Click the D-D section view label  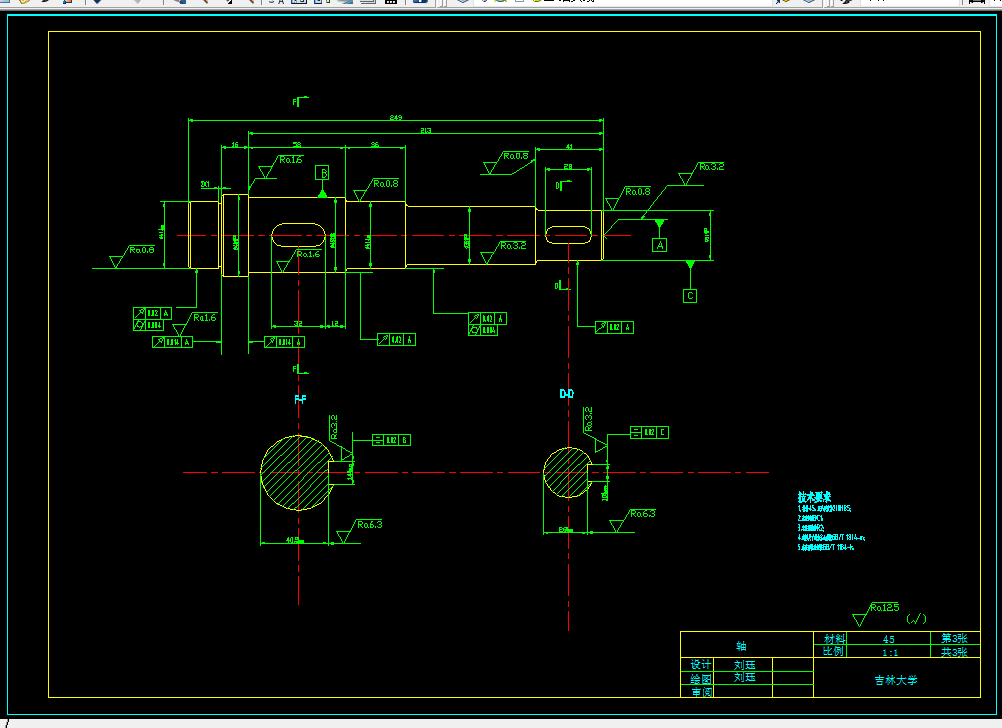tap(567, 394)
